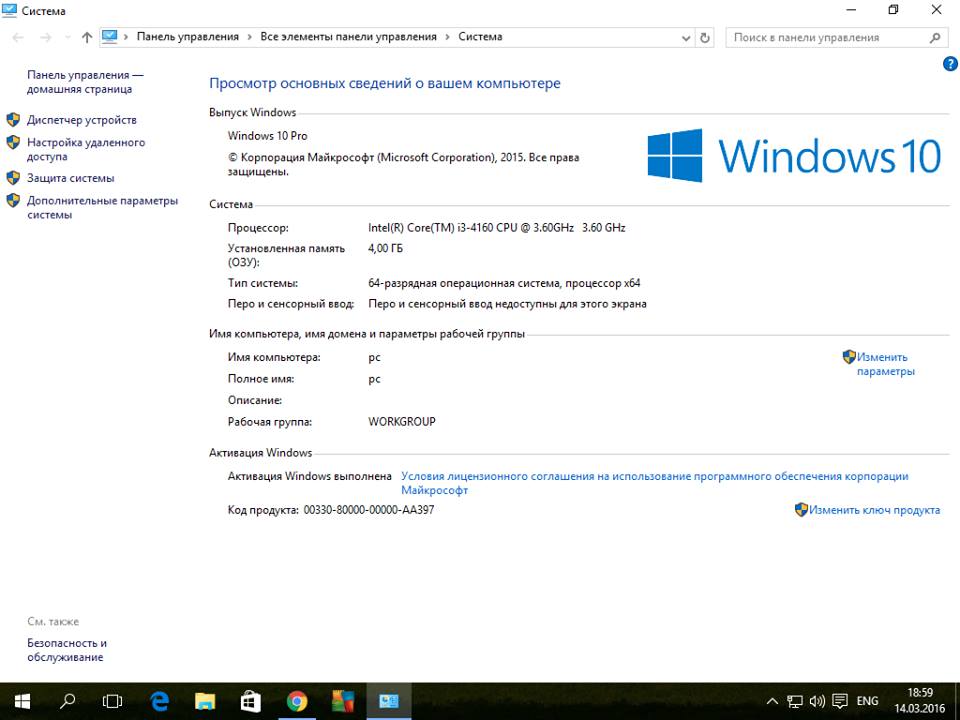Show hidden tray icons chevron

click(772, 701)
